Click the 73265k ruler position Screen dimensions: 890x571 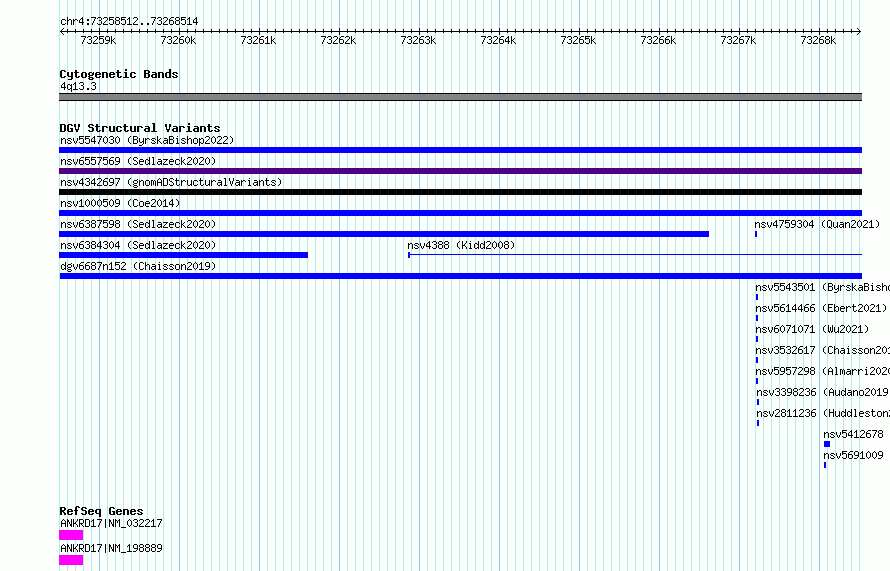[579, 40]
